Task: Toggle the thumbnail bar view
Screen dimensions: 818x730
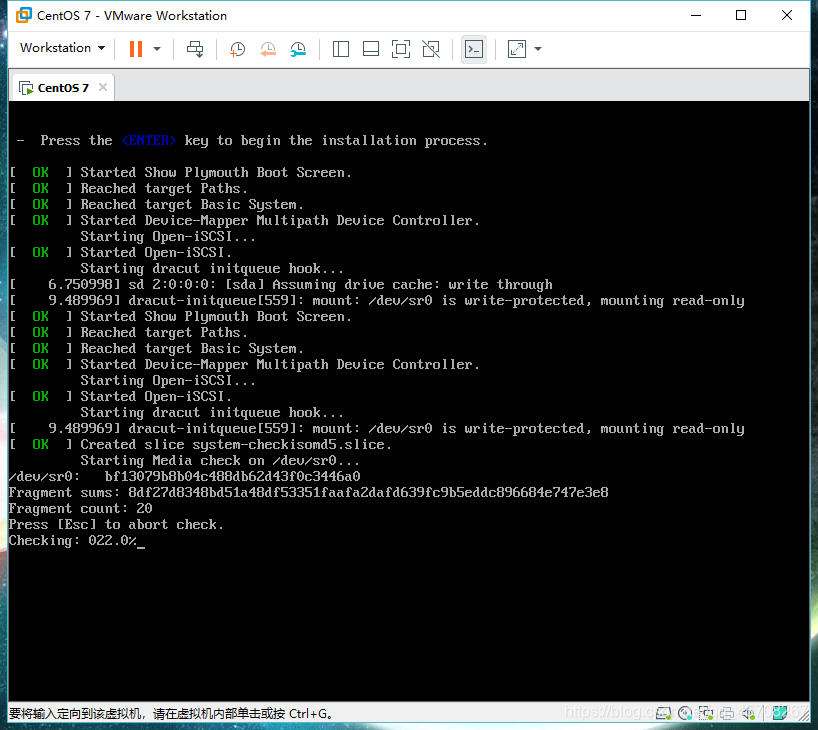Action: tap(371, 49)
